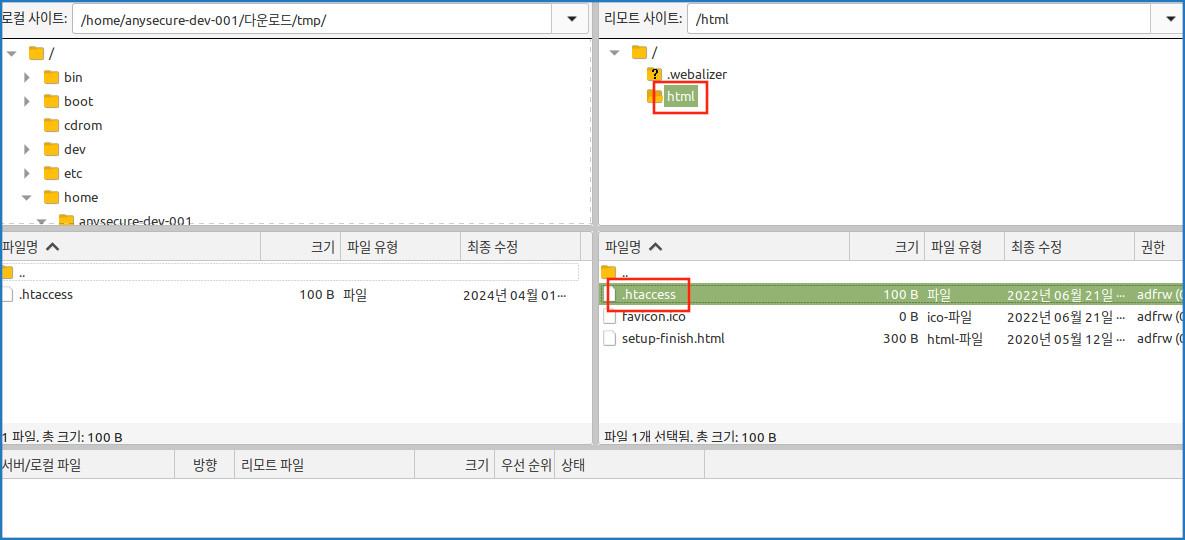This screenshot has height=540, width=1185.
Task: Select remote .htaccess file
Action: click(890, 295)
